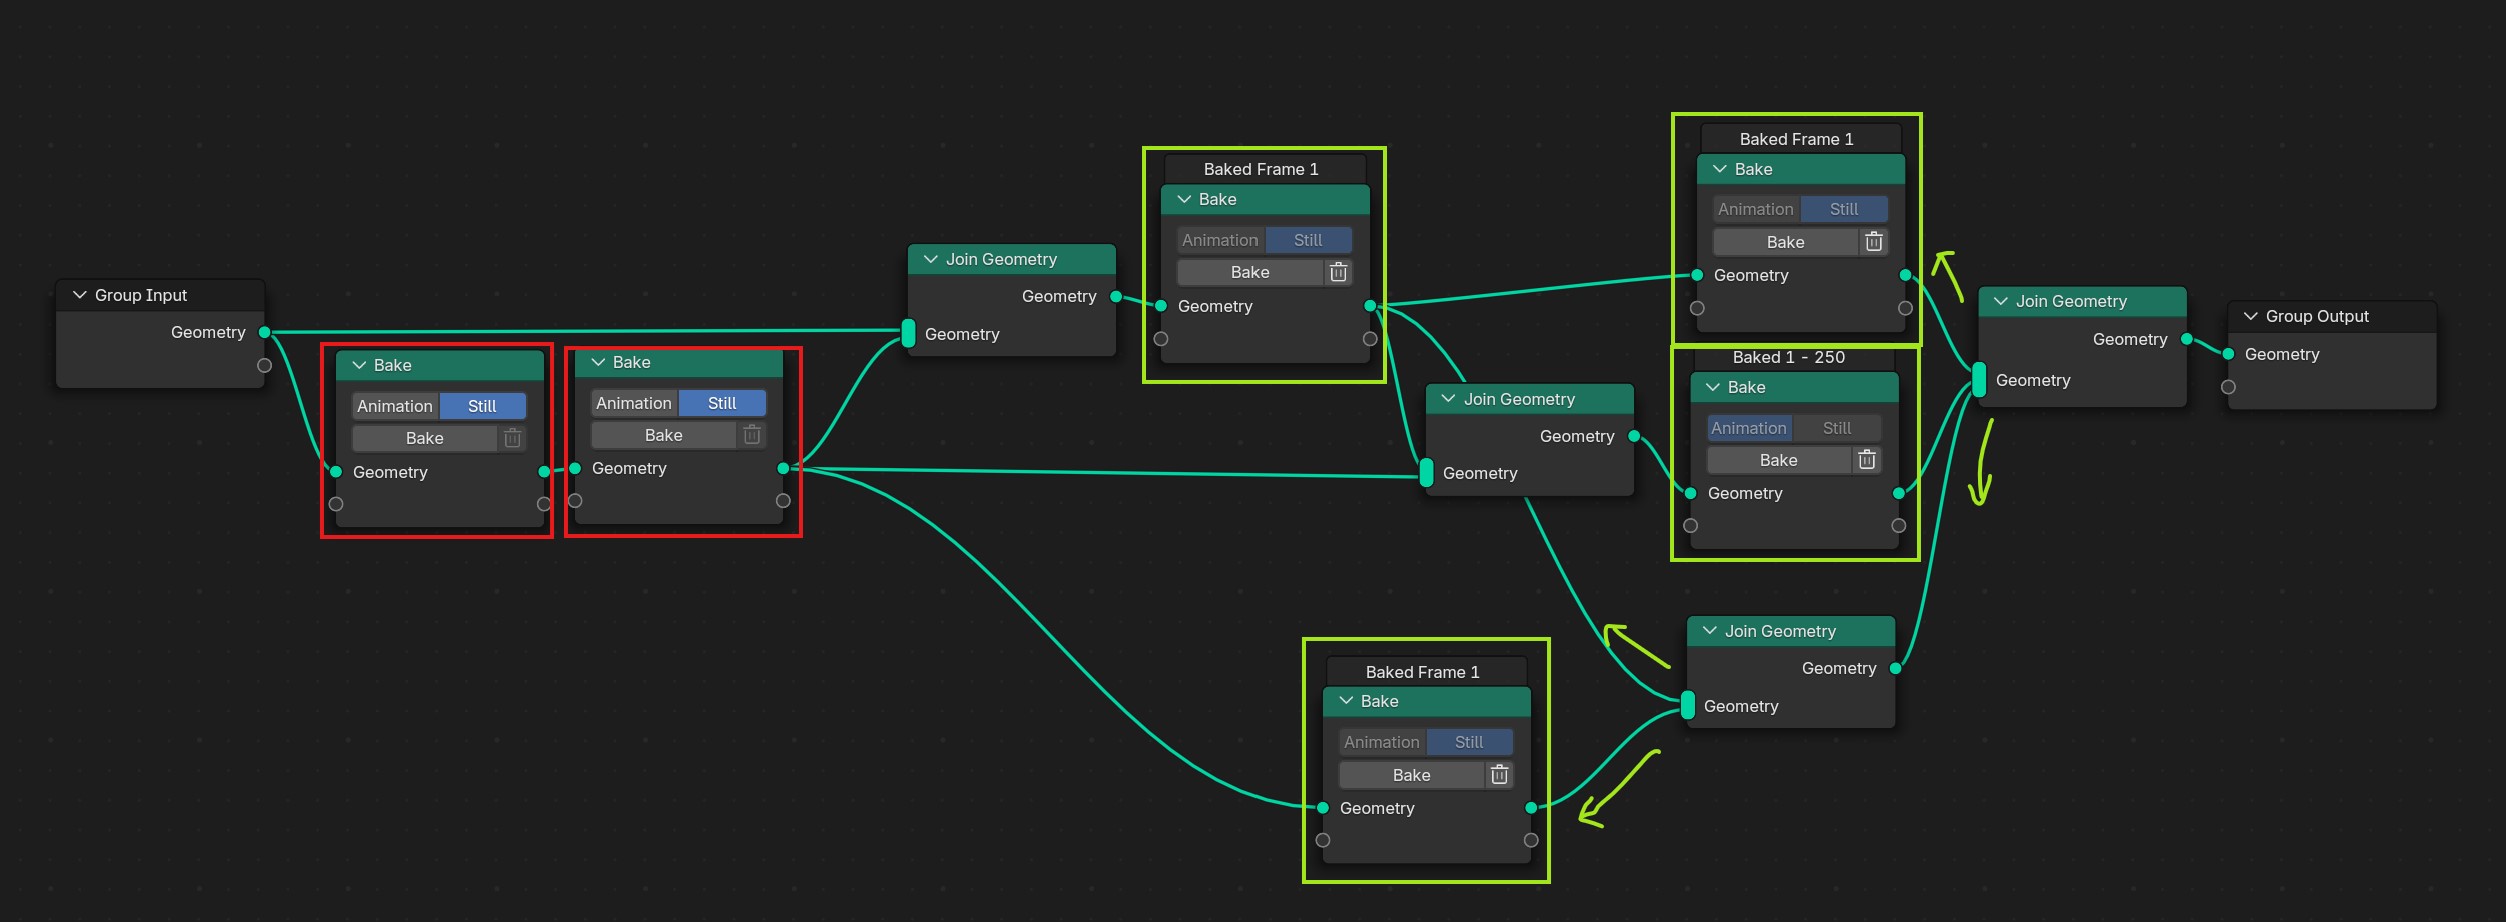2506x922 pixels.
Task: Collapse Join Geometry node feeding Group Output
Action: 2001,301
